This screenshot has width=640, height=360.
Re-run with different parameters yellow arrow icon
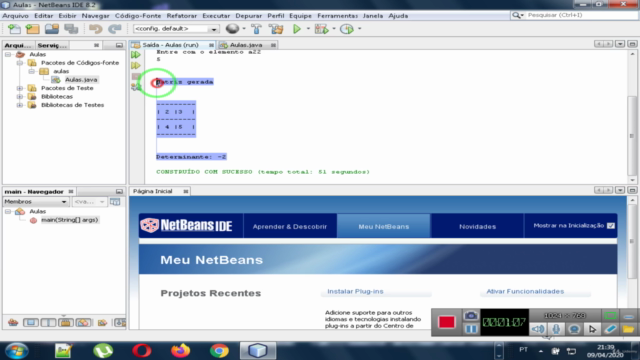136,65
